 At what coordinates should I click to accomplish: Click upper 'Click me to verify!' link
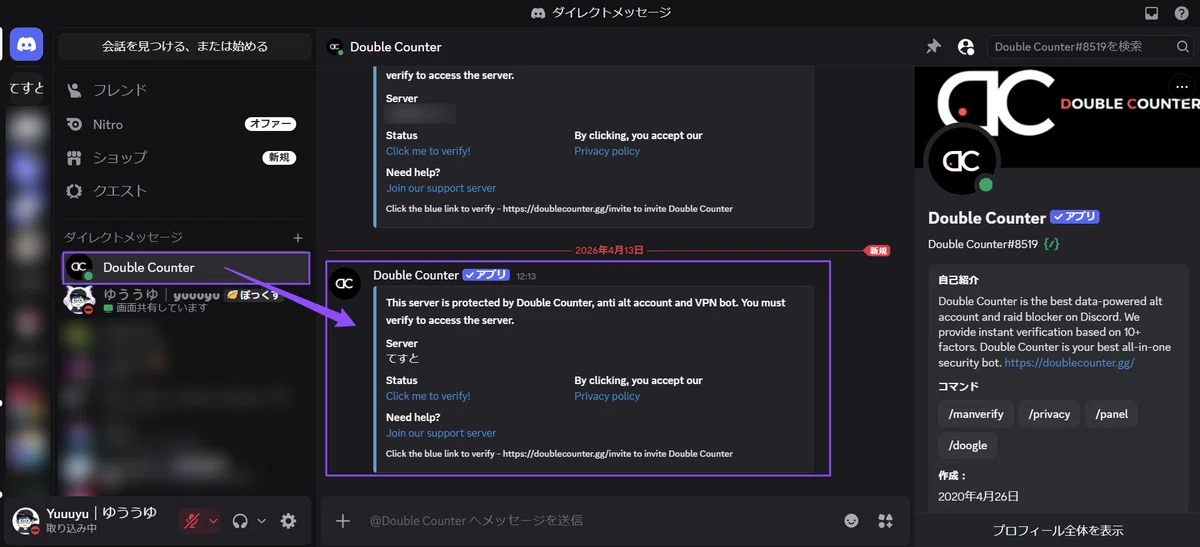click(428, 151)
